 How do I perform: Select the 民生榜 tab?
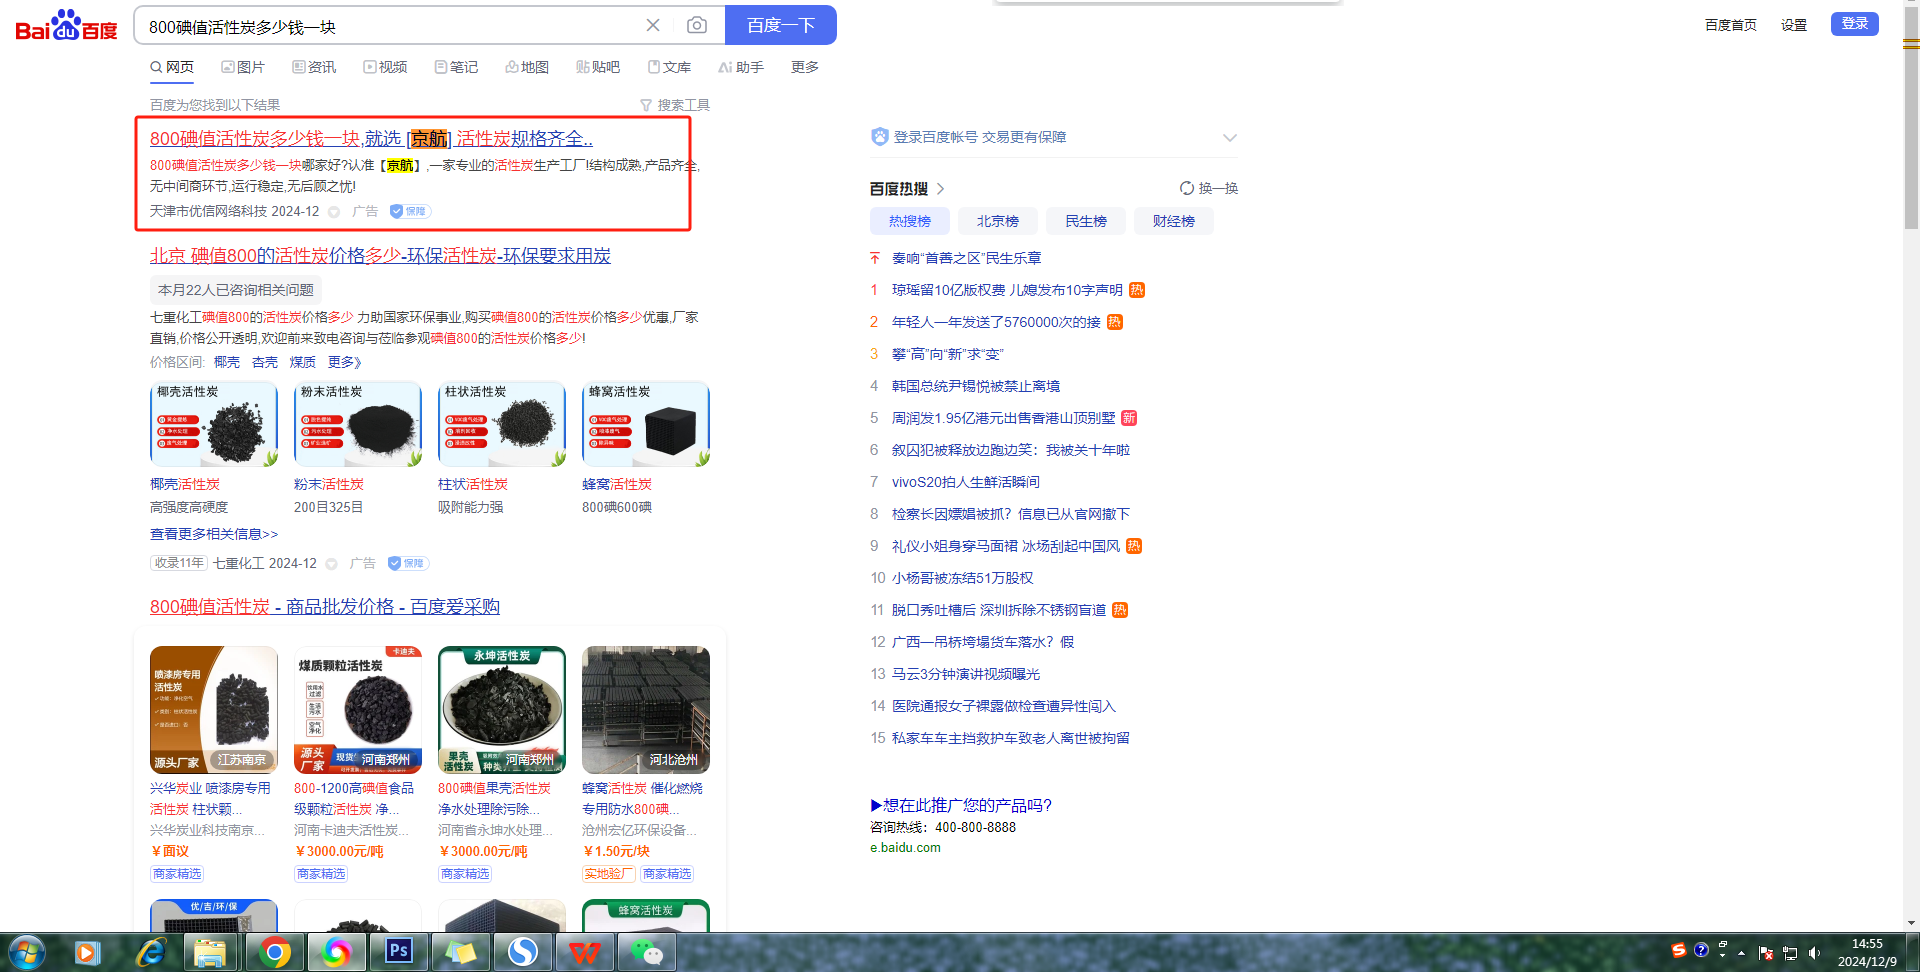coord(1086,221)
